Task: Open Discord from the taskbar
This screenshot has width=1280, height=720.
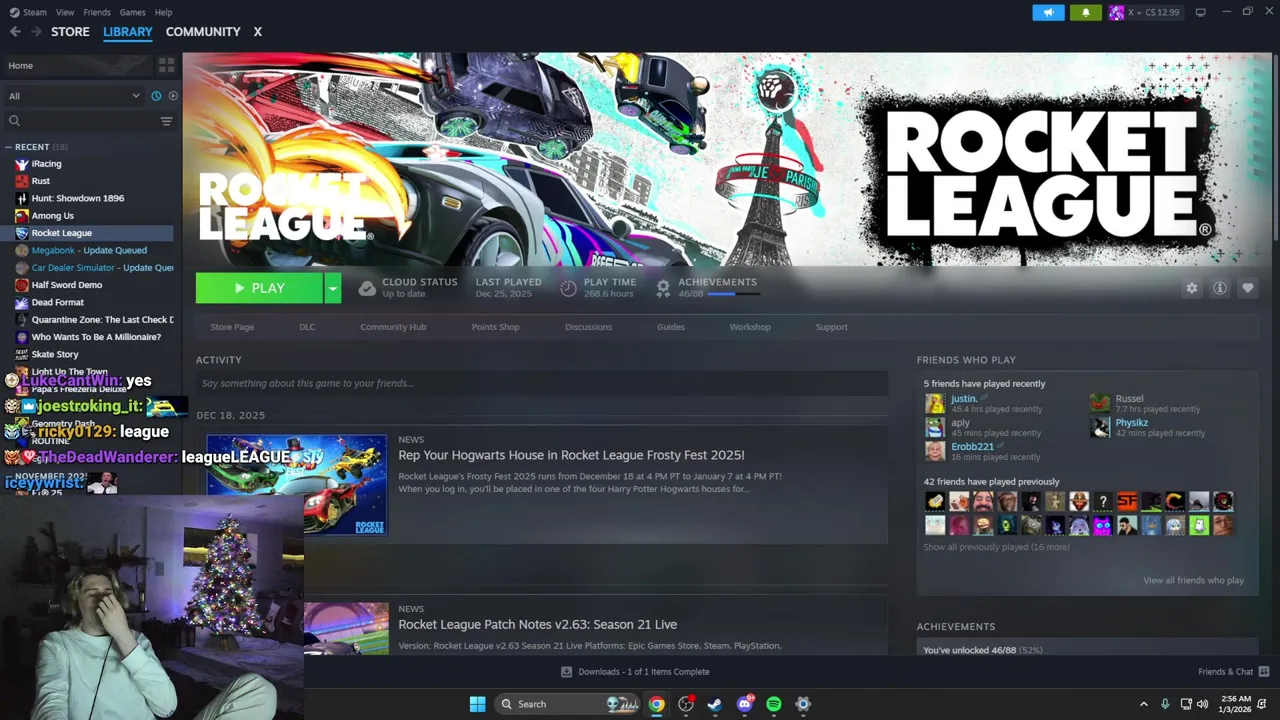Action: pyautogui.click(x=745, y=704)
